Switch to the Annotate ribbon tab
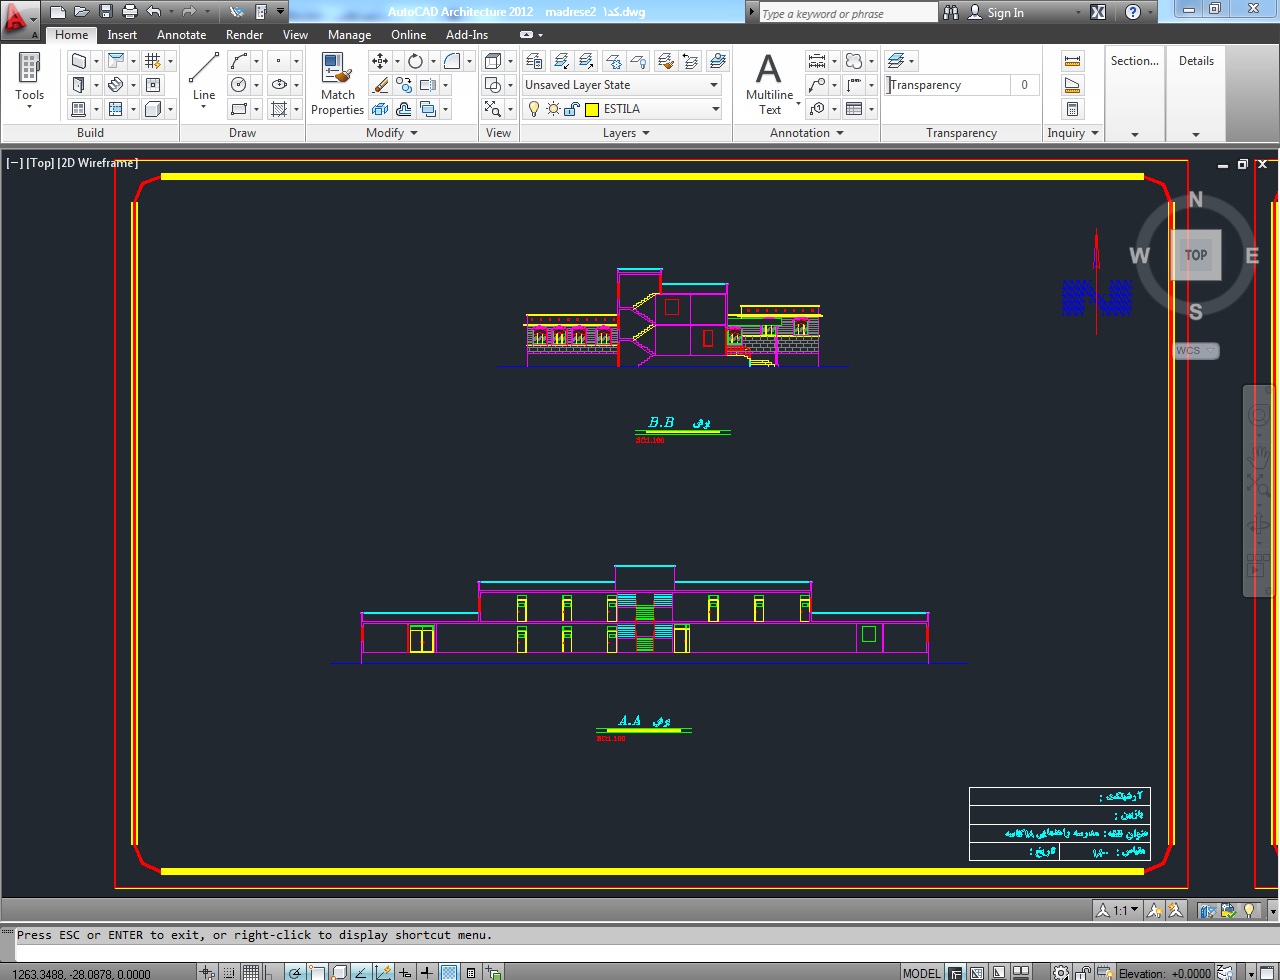 (181, 35)
